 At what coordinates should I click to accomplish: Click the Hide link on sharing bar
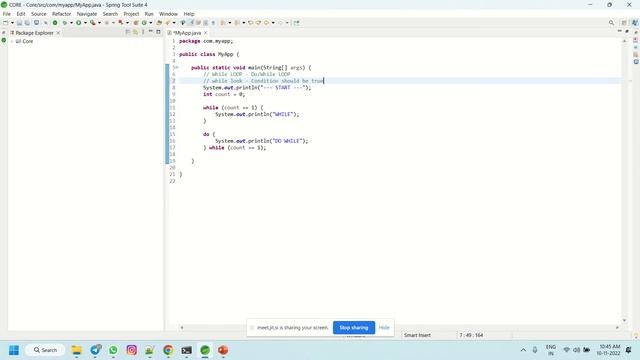(384, 327)
